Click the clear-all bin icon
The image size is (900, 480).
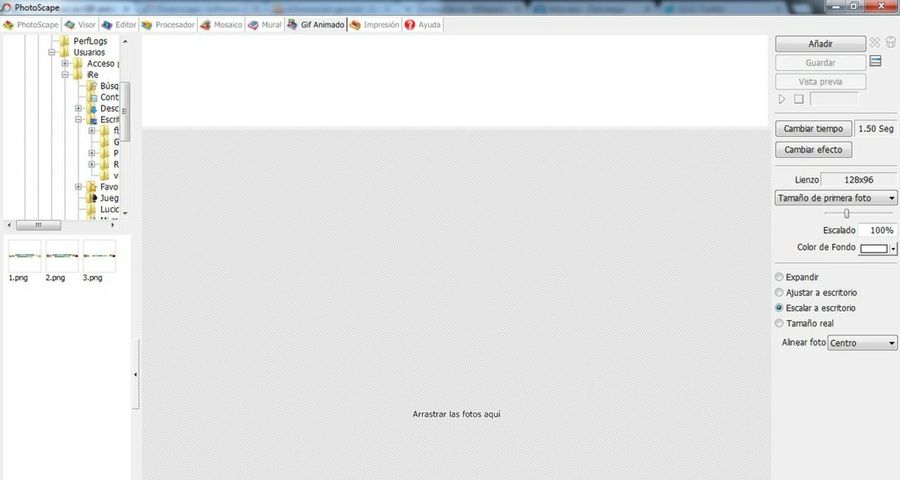tap(891, 43)
